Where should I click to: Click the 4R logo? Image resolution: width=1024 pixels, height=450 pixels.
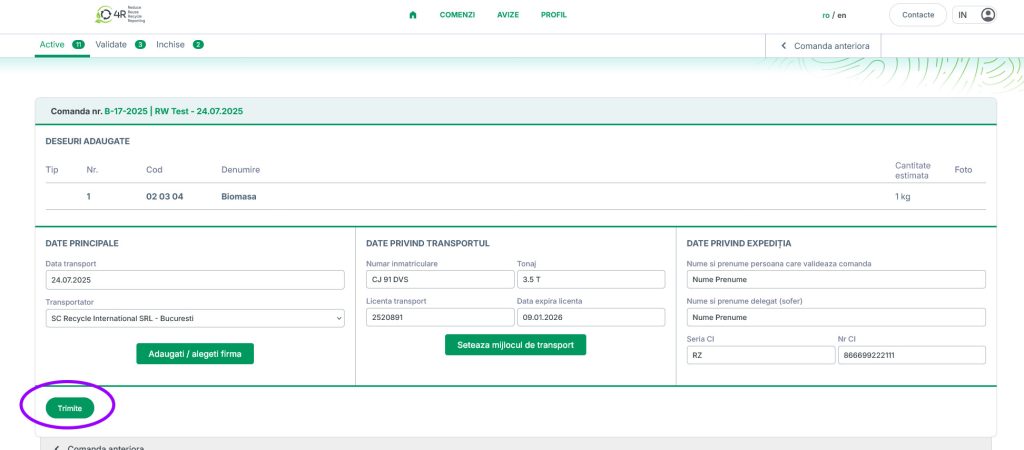120,15
